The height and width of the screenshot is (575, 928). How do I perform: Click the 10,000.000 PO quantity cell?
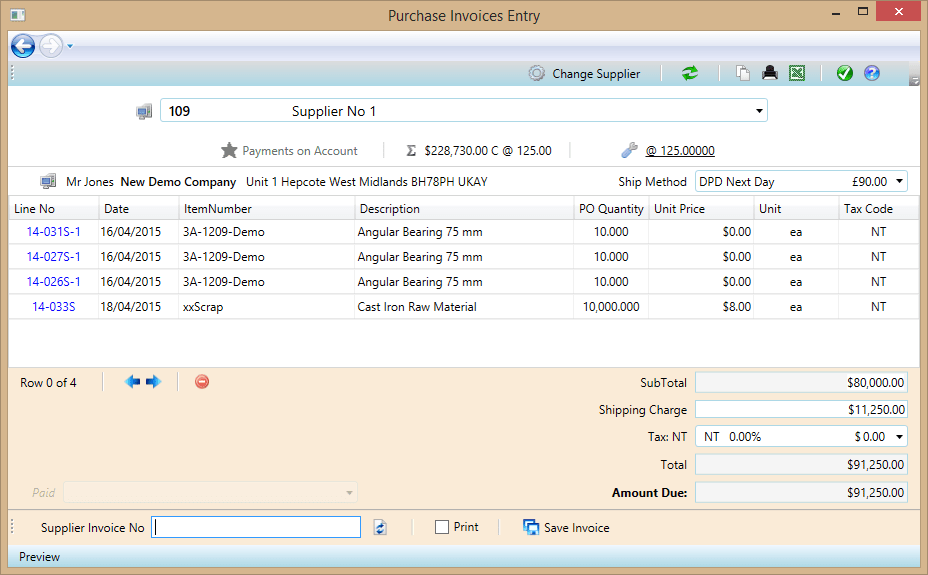(611, 306)
